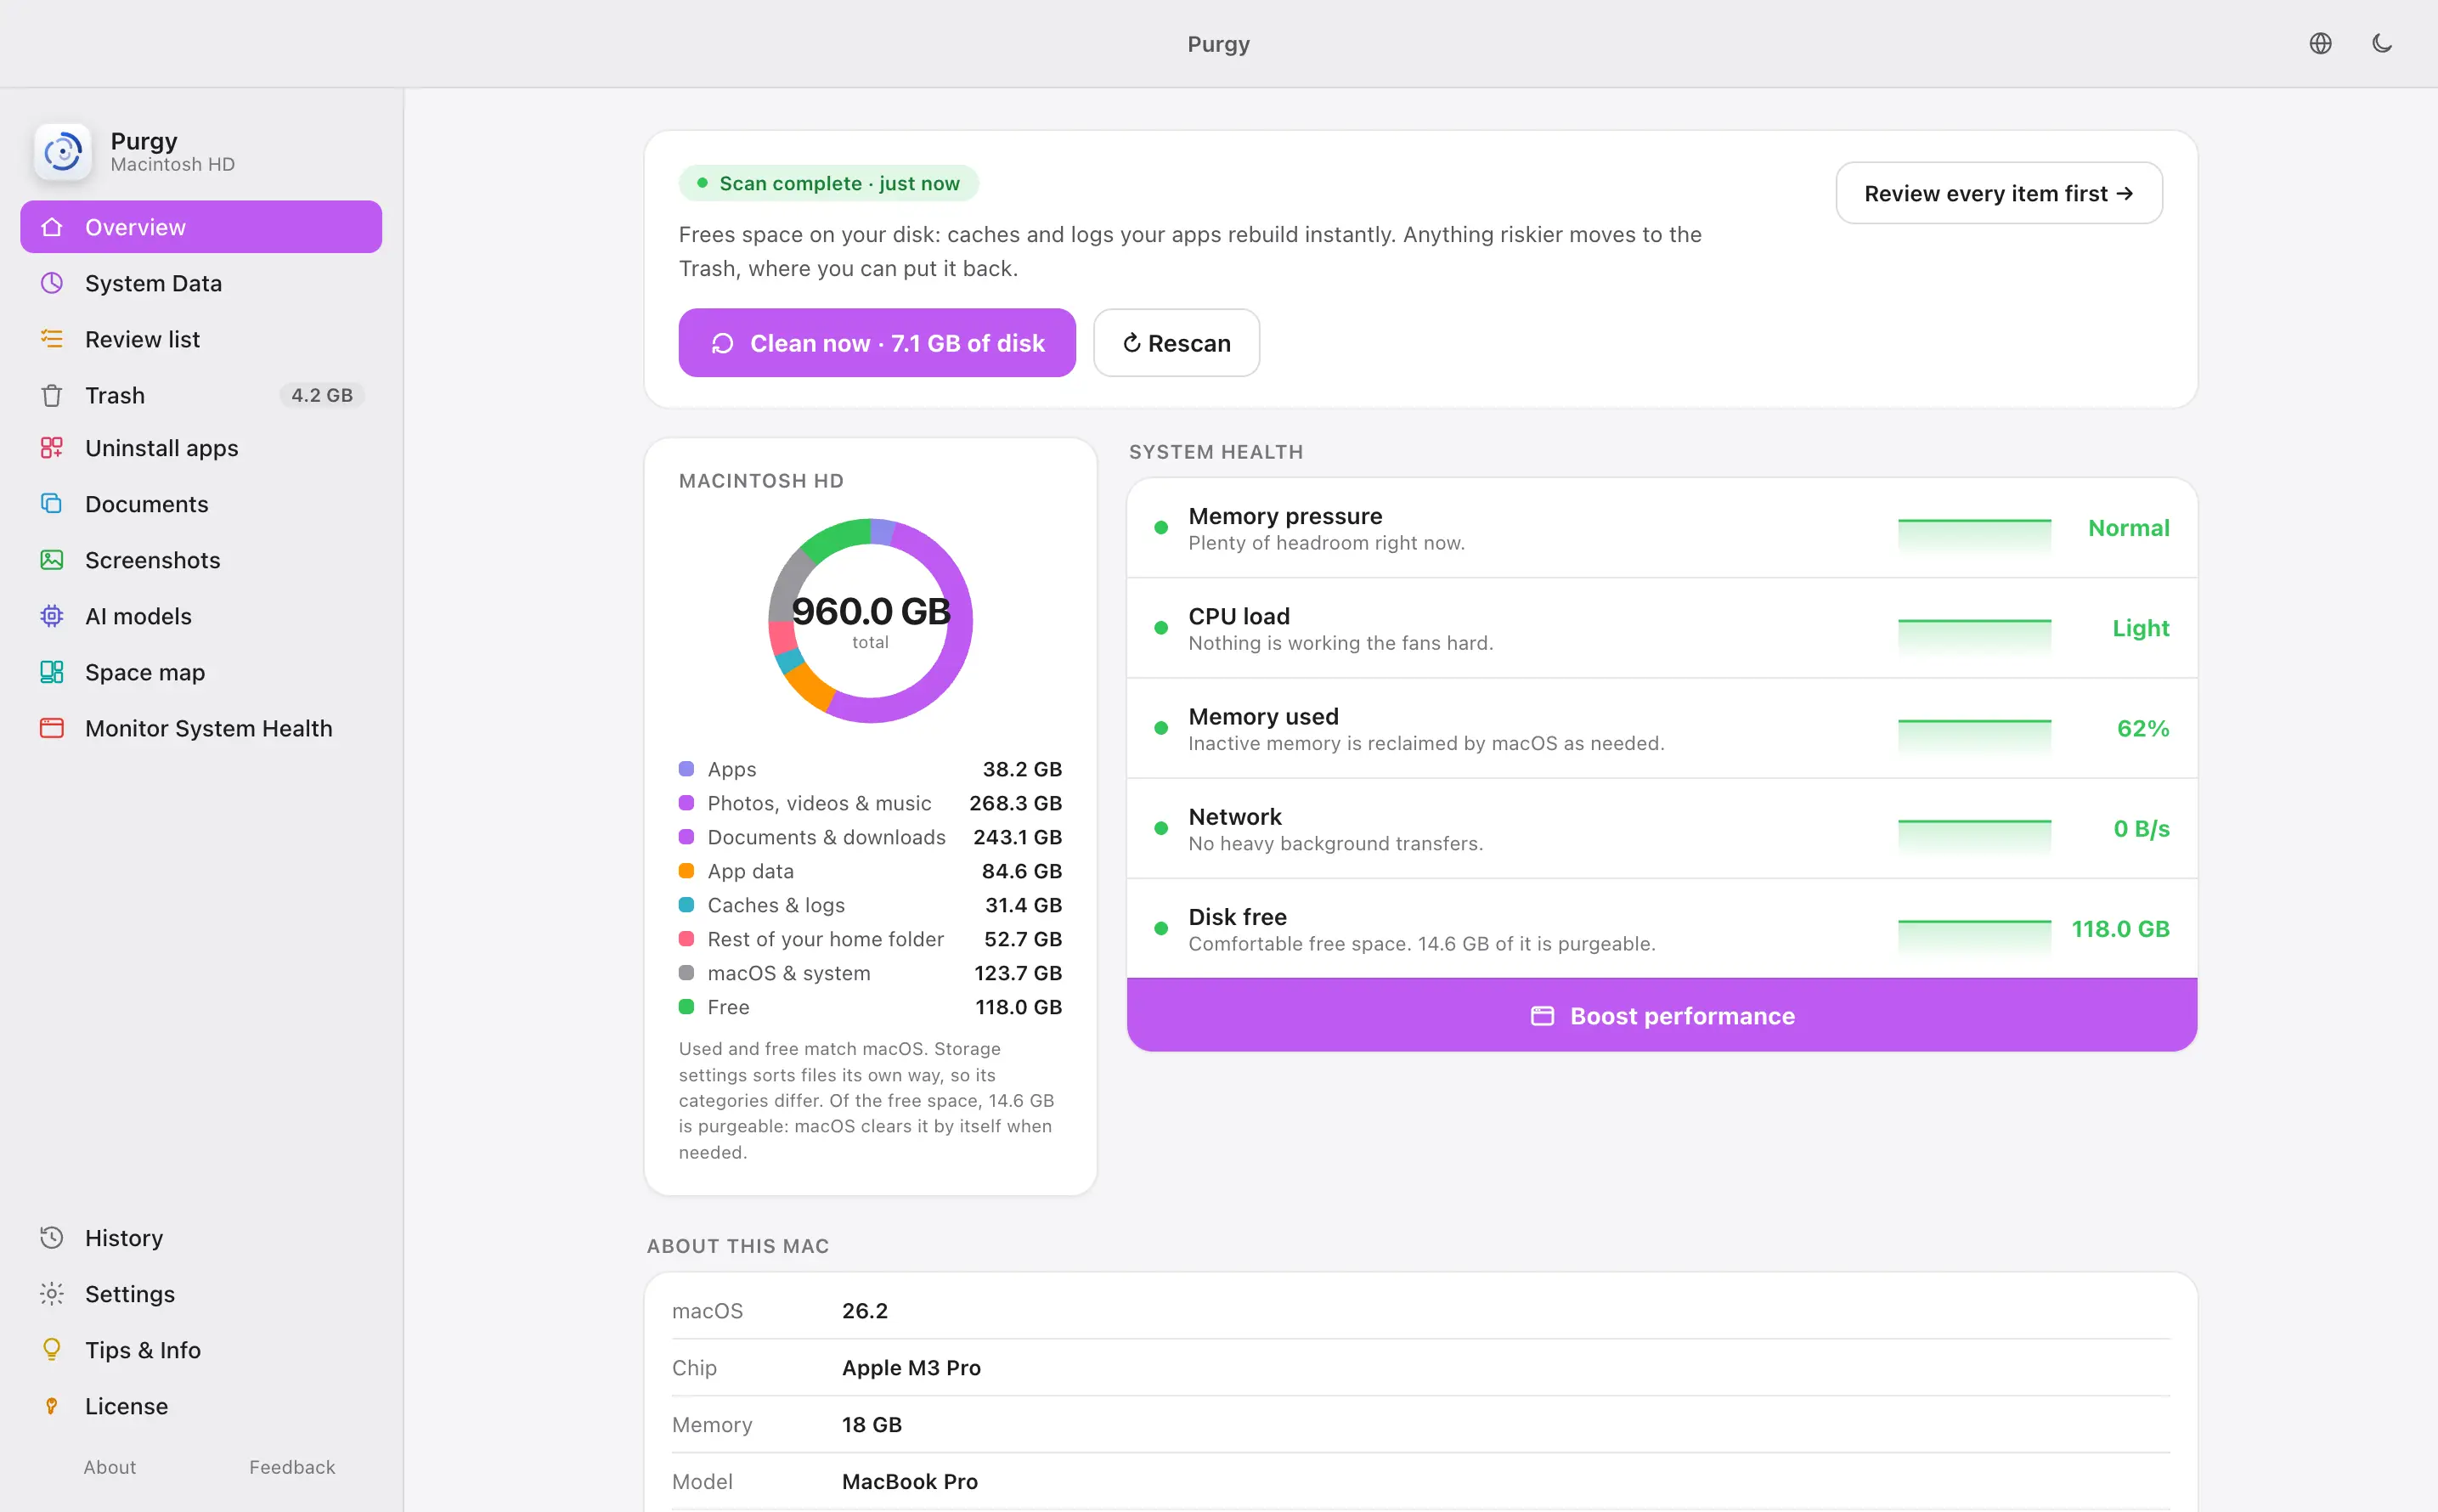Click the Purgy app logo icon
2438x1512 pixels.
[63, 152]
